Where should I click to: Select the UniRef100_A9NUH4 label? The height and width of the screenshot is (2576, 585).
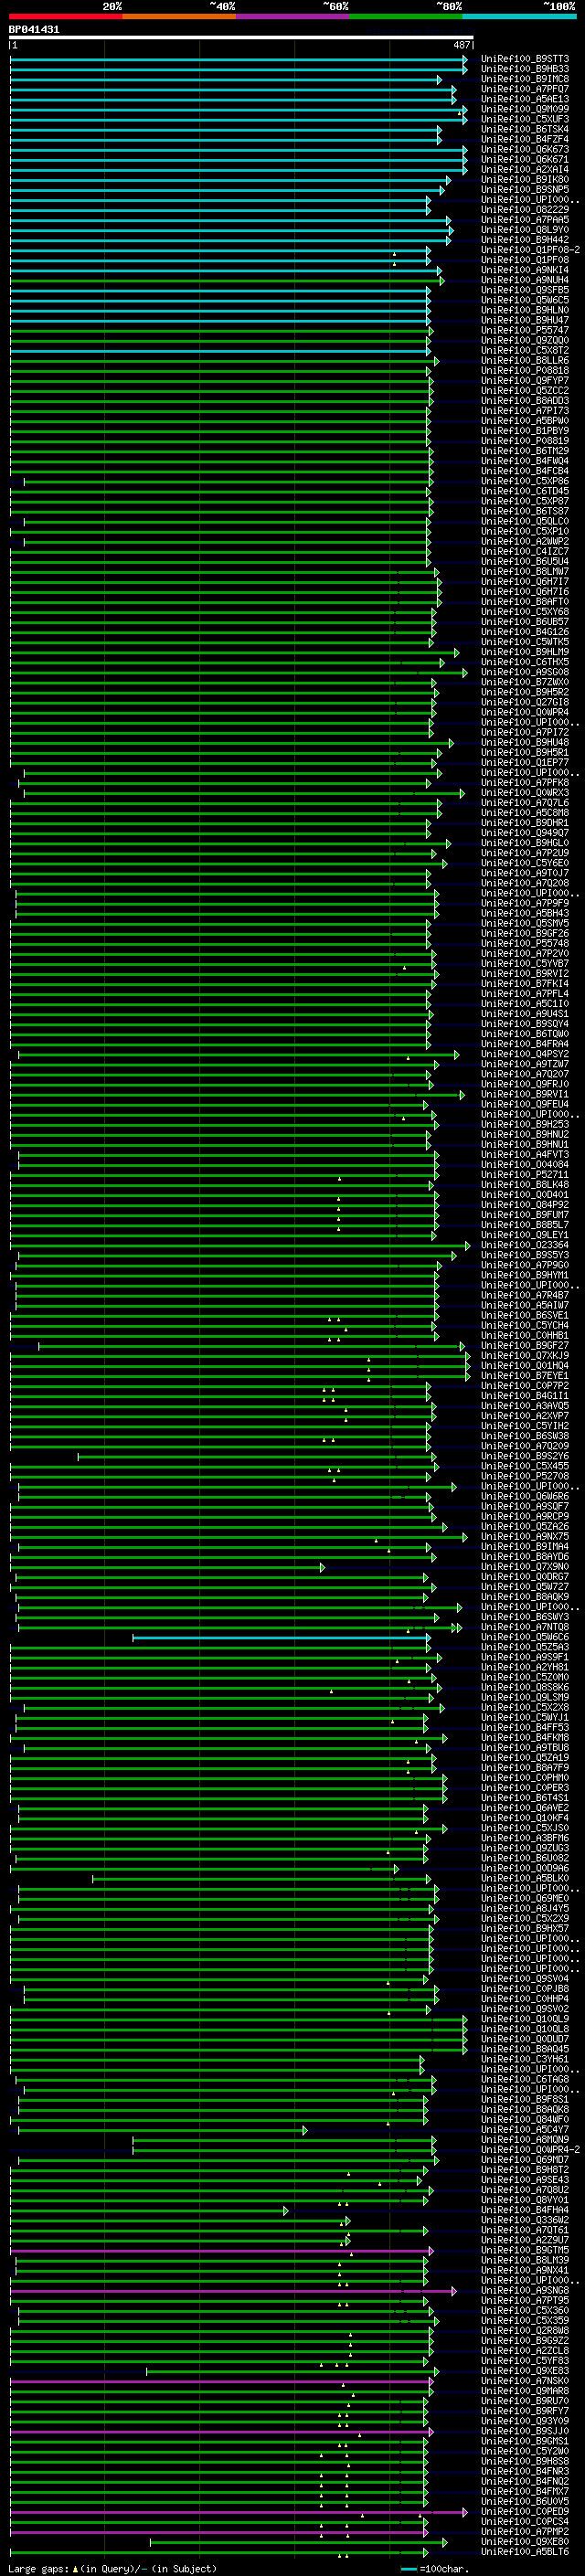525,280
